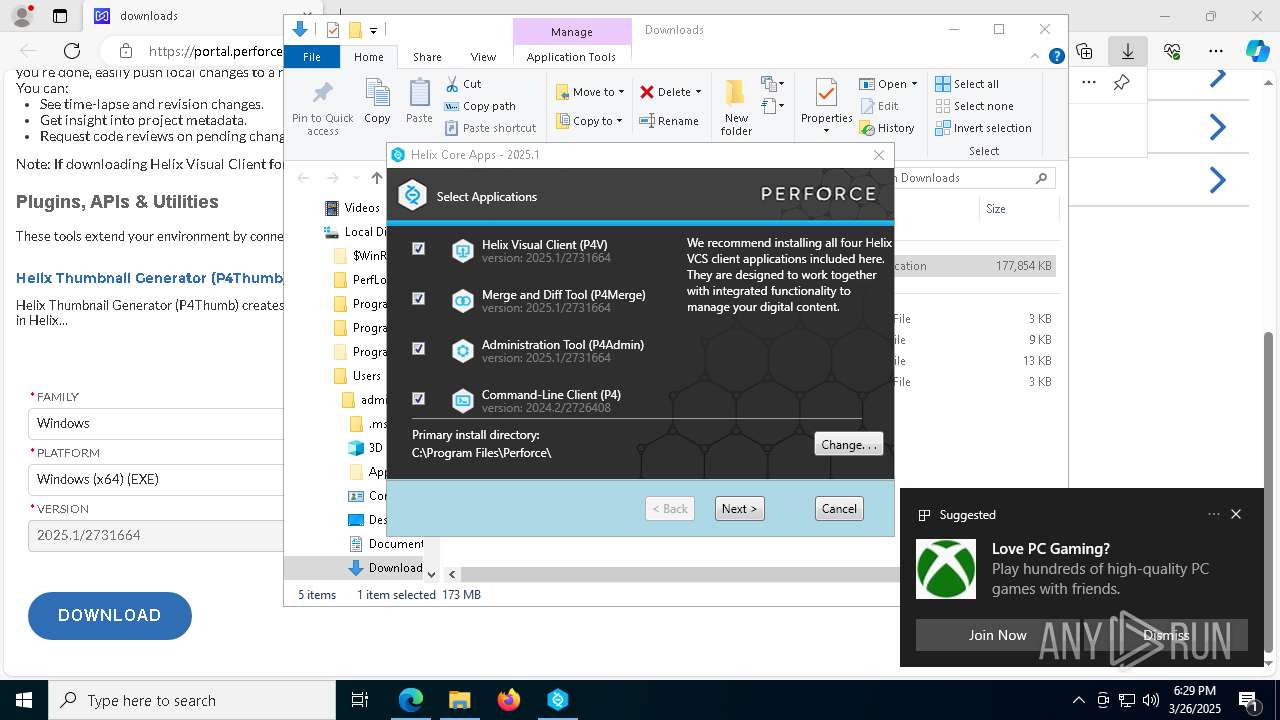Open File menu in File Explorer
The width and height of the screenshot is (1280, 720).
click(312, 57)
